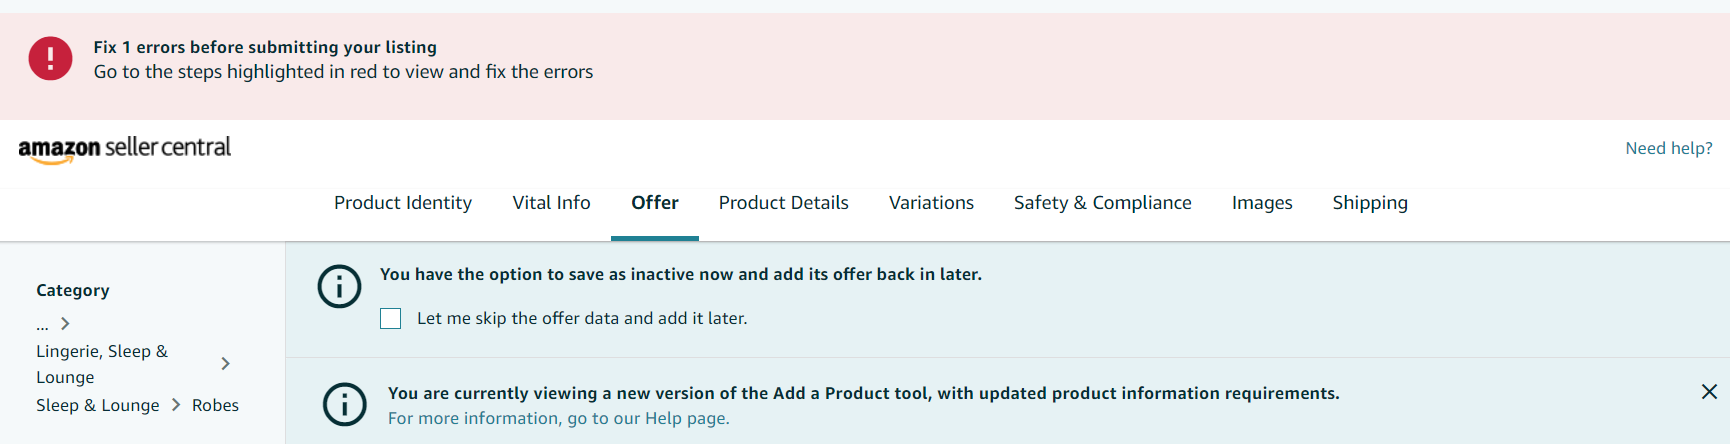
Task: Open the Help page information link
Action: 558,419
